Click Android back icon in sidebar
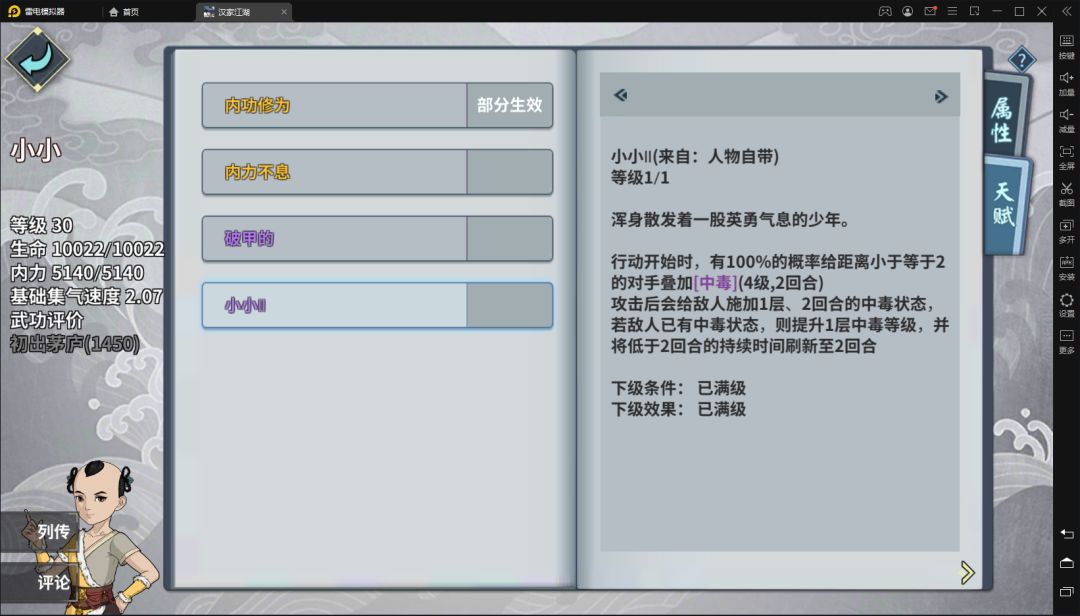 pos(1066,534)
